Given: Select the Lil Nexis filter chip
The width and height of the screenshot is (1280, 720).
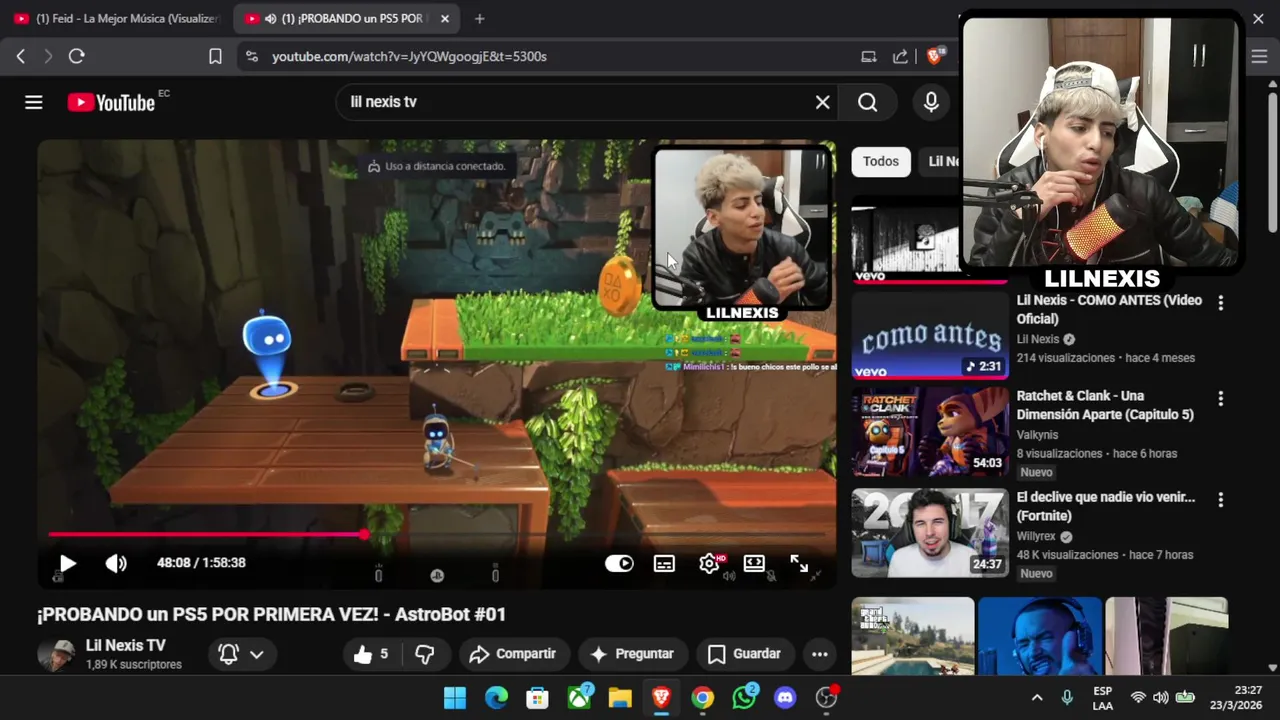Looking at the screenshot, I should coord(942,161).
